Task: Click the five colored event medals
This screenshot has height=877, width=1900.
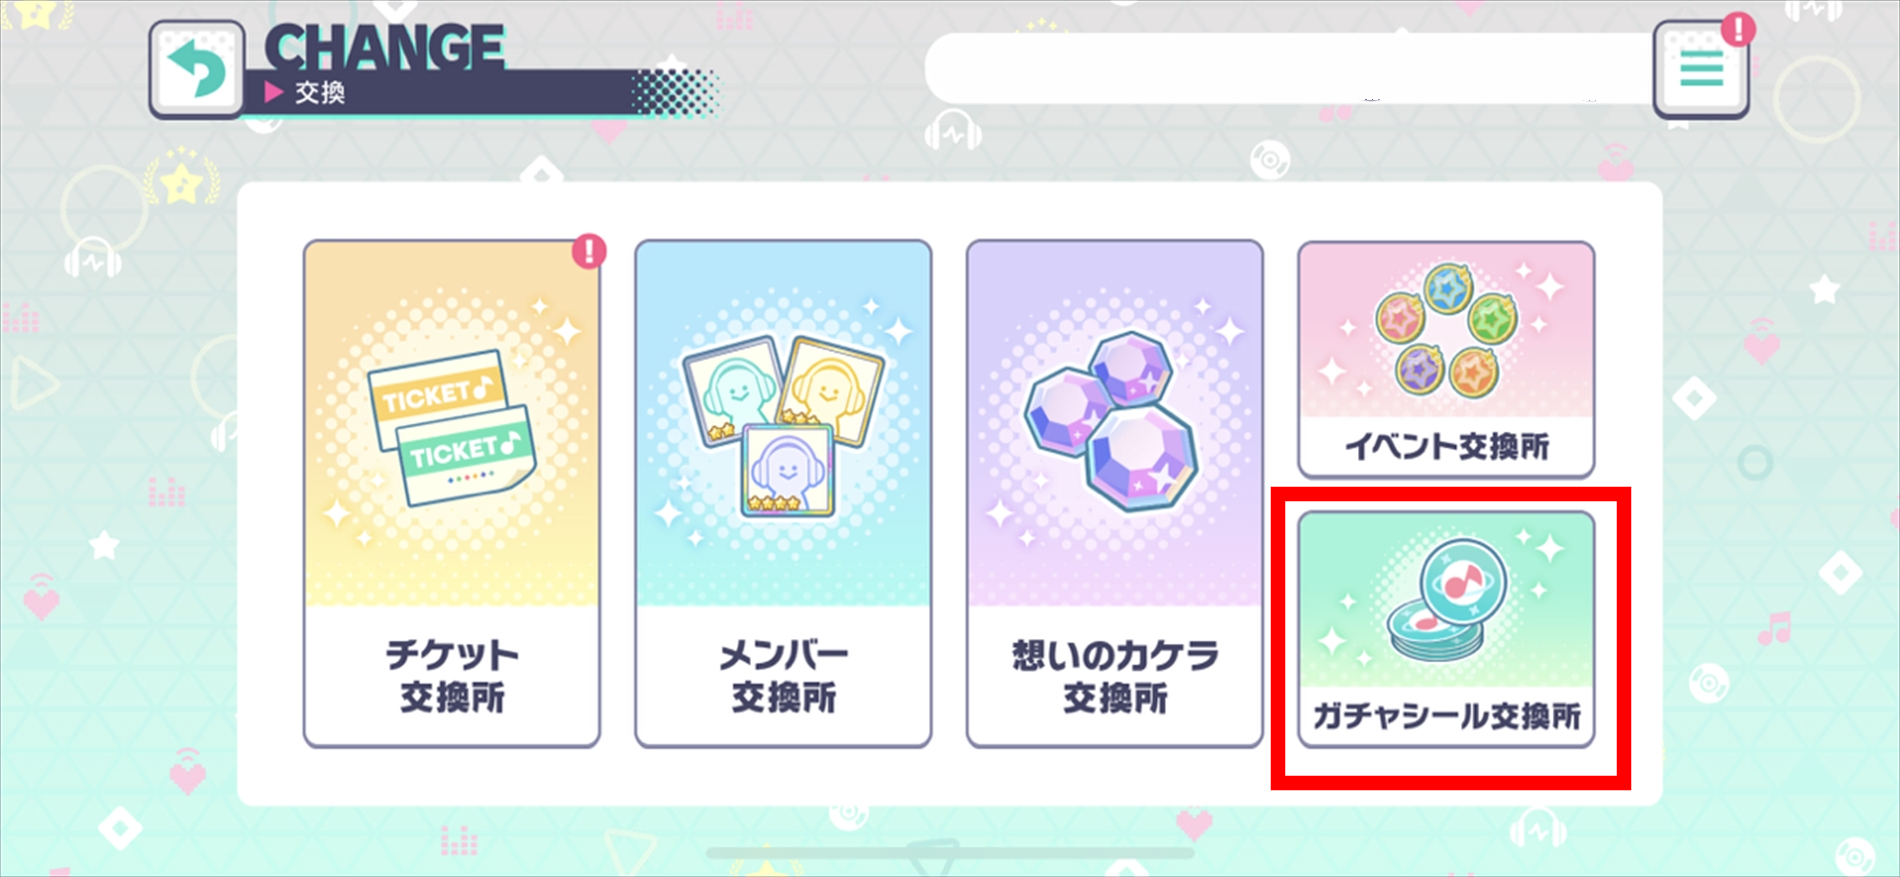Action: click(x=1446, y=328)
